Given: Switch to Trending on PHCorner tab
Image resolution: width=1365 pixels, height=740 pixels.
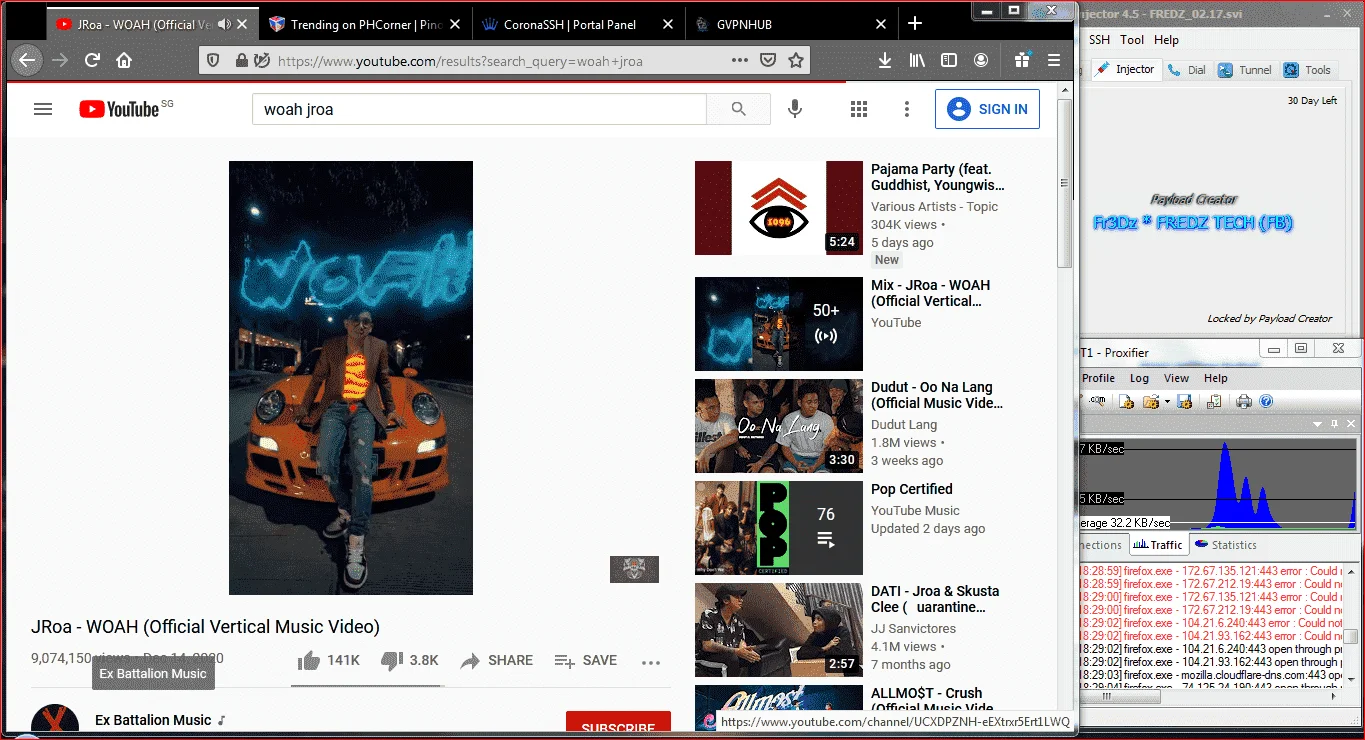Looking at the screenshot, I should tap(354, 24).
